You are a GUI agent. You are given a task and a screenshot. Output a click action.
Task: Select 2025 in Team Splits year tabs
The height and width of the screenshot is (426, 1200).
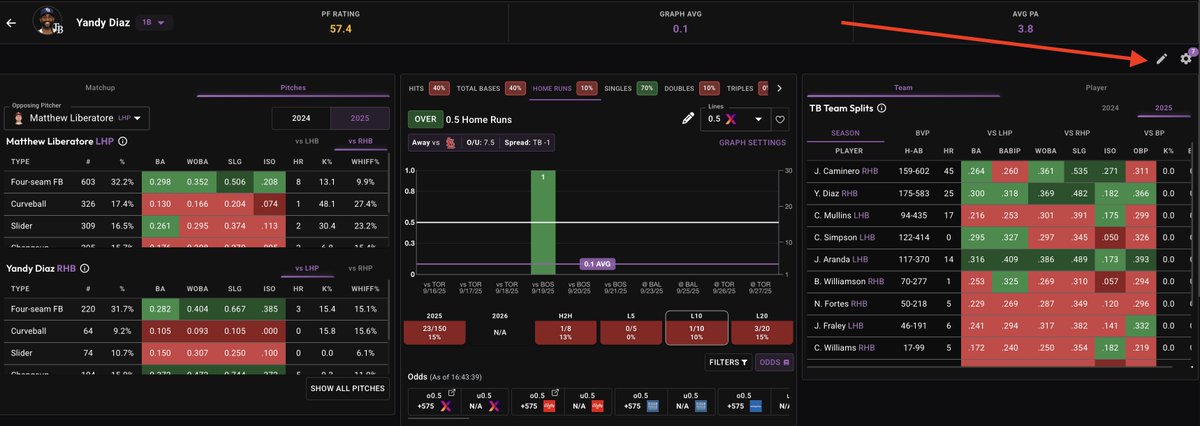point(1163,107)
